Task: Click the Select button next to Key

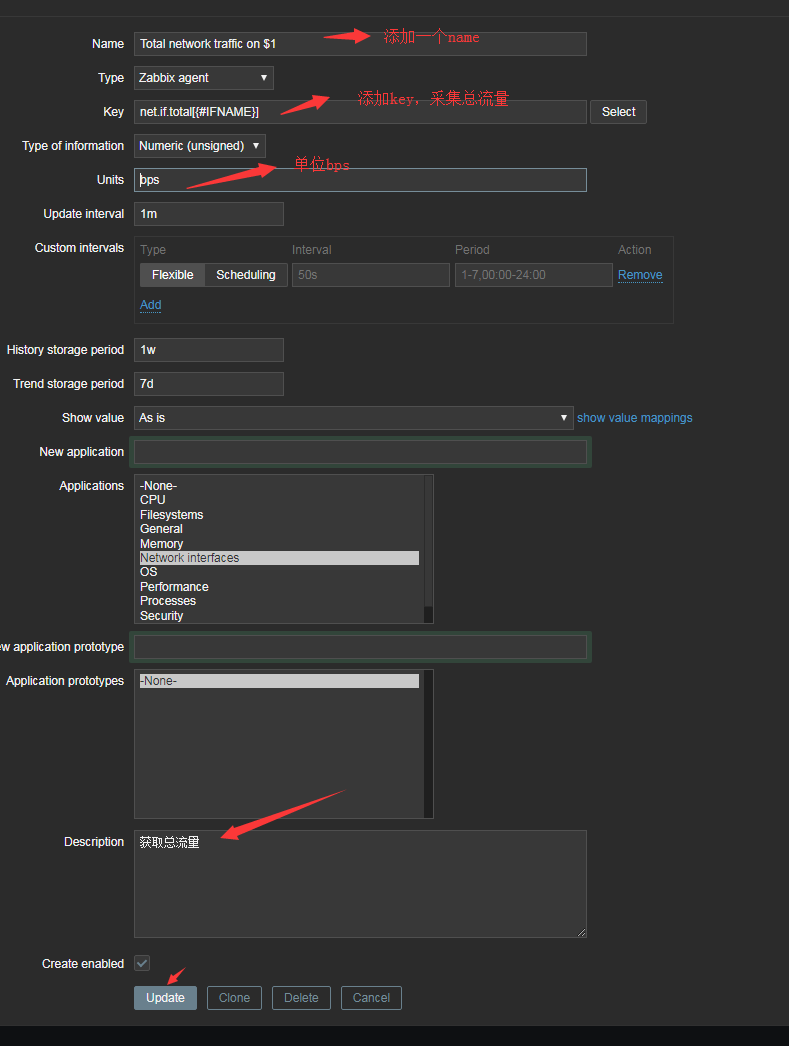Action: (x=617, y=111)
